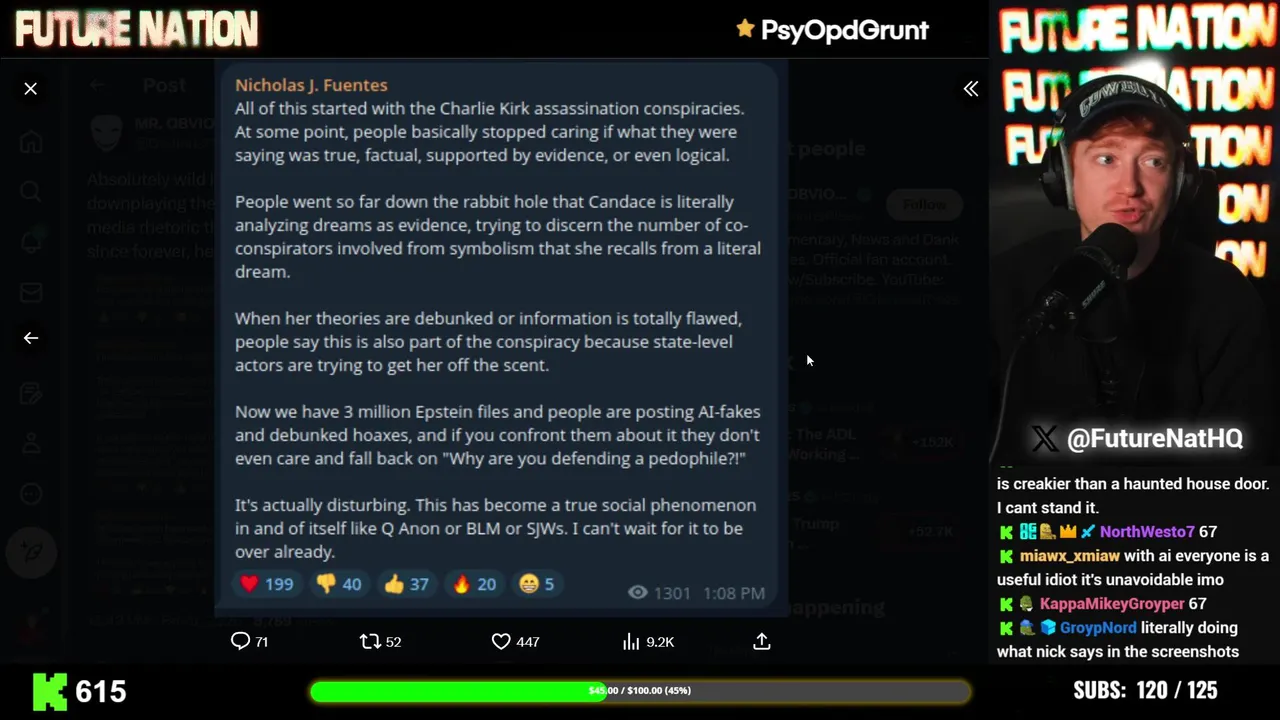Open the share upload icon
Screen dimensions: 1280x720
762,641
